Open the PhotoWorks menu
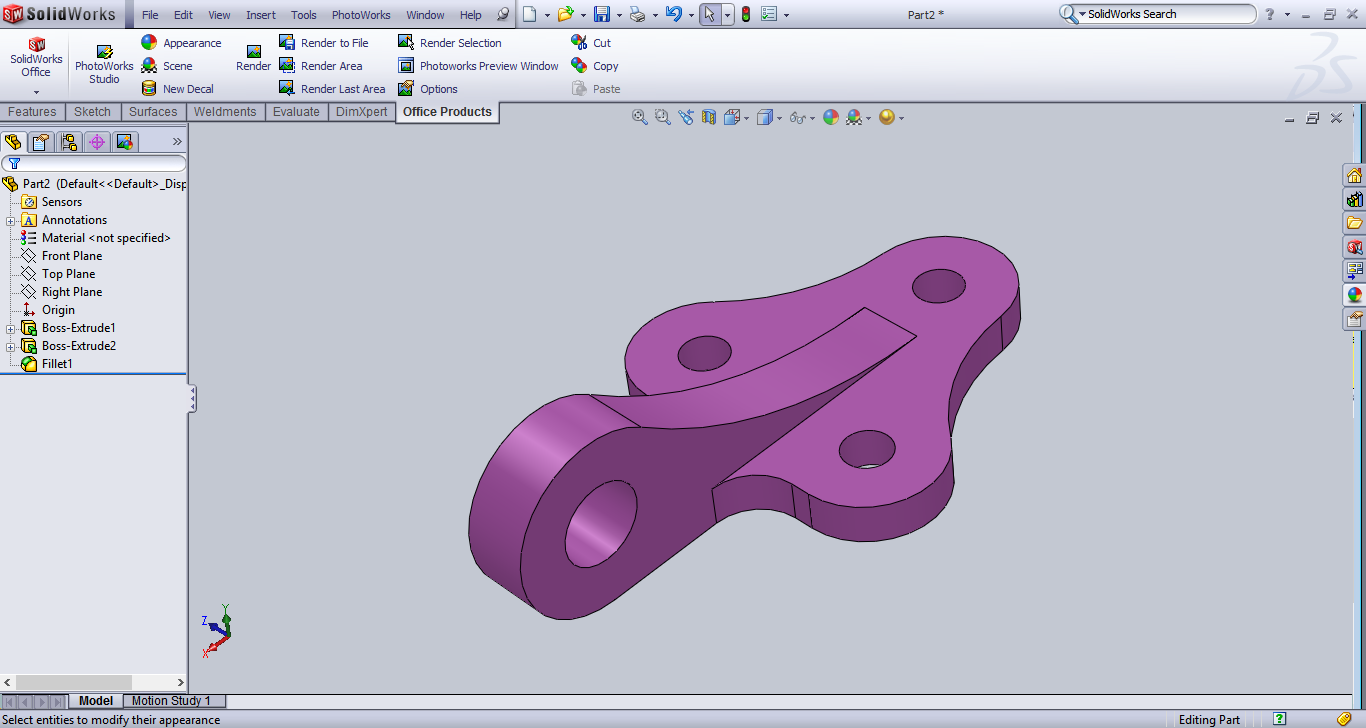Screen dimensions: 1366x728 360,14
